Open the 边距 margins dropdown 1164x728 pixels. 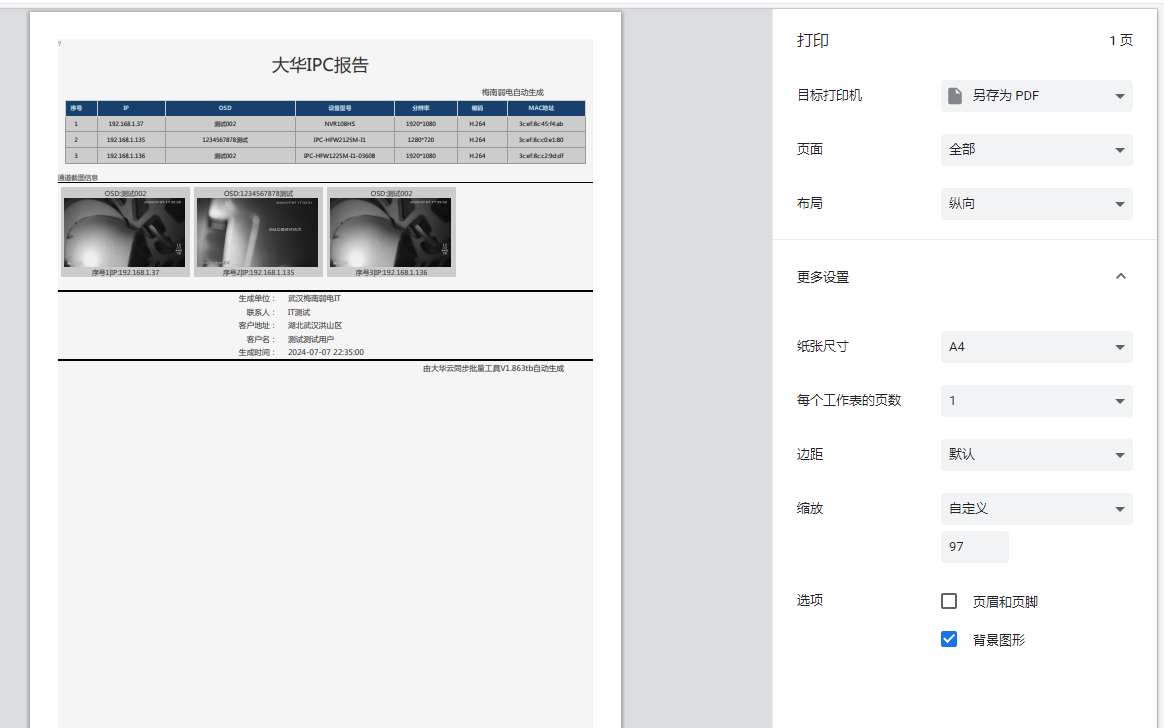tap(1036, 454)
